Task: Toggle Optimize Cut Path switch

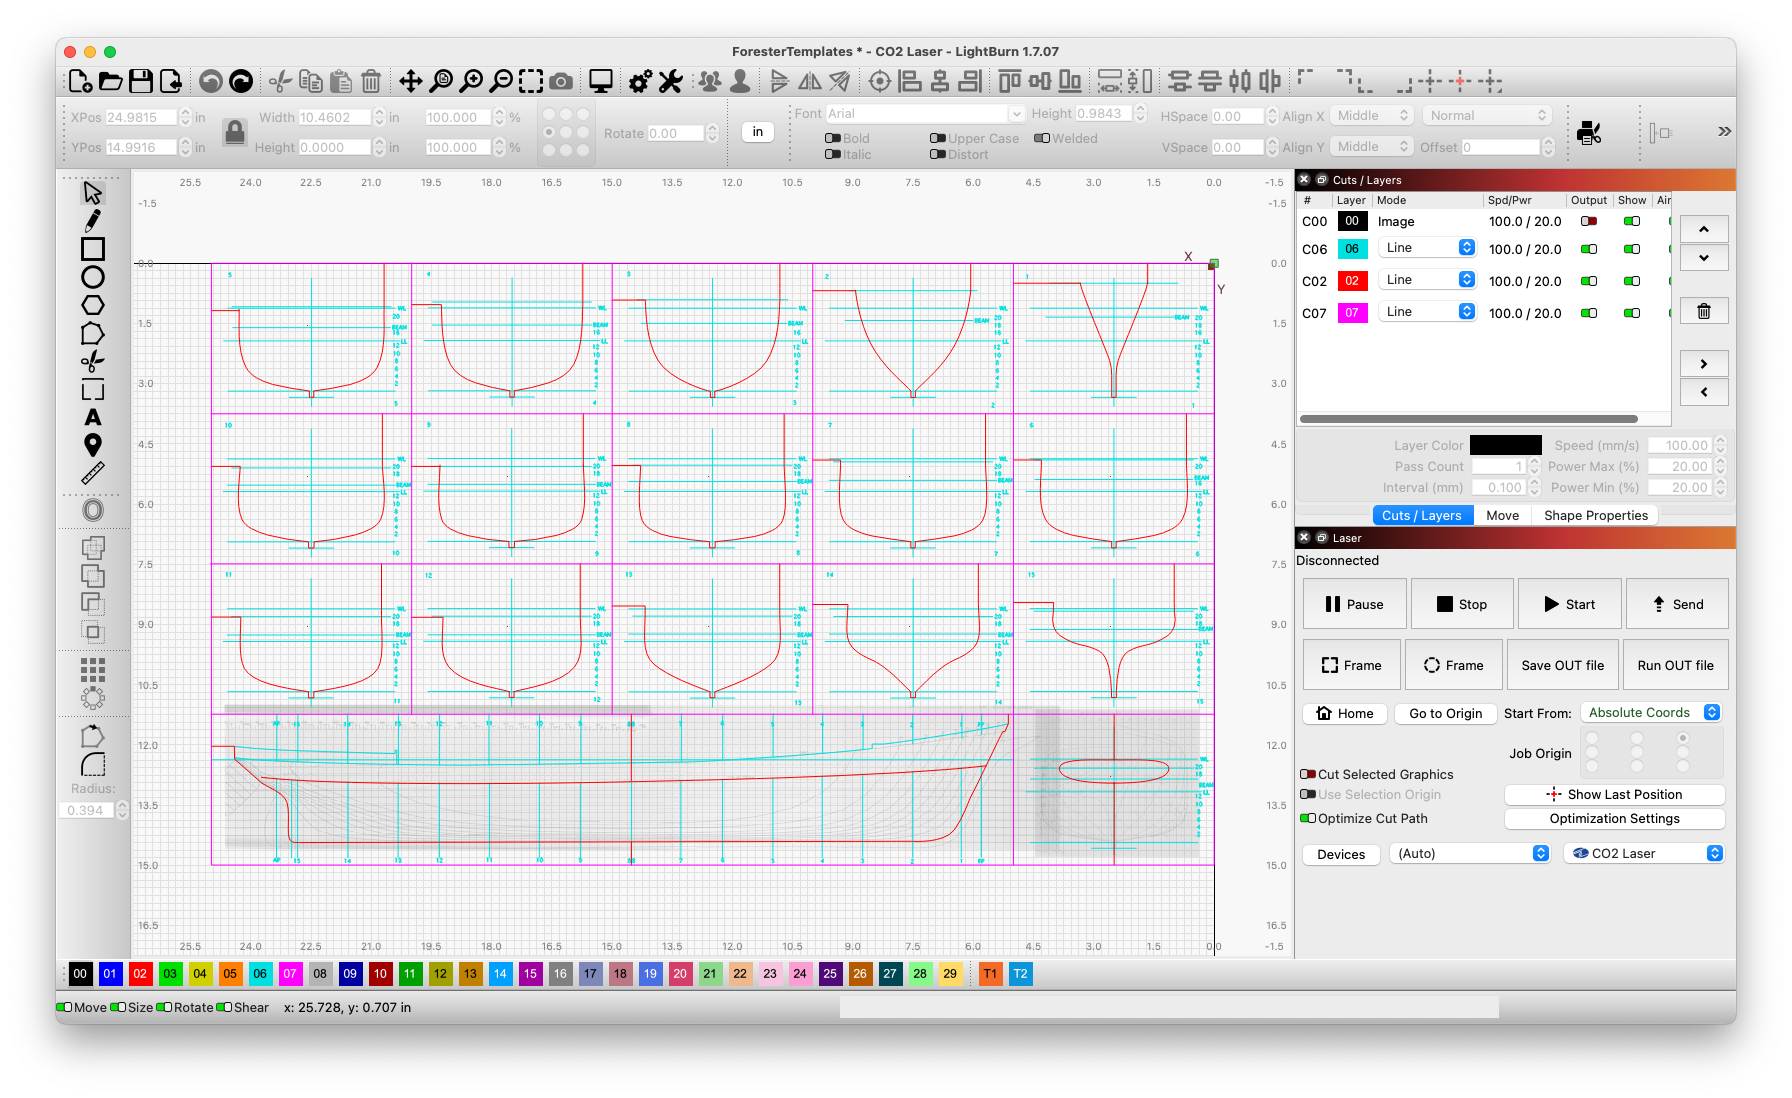Action: click(1308, 818)
